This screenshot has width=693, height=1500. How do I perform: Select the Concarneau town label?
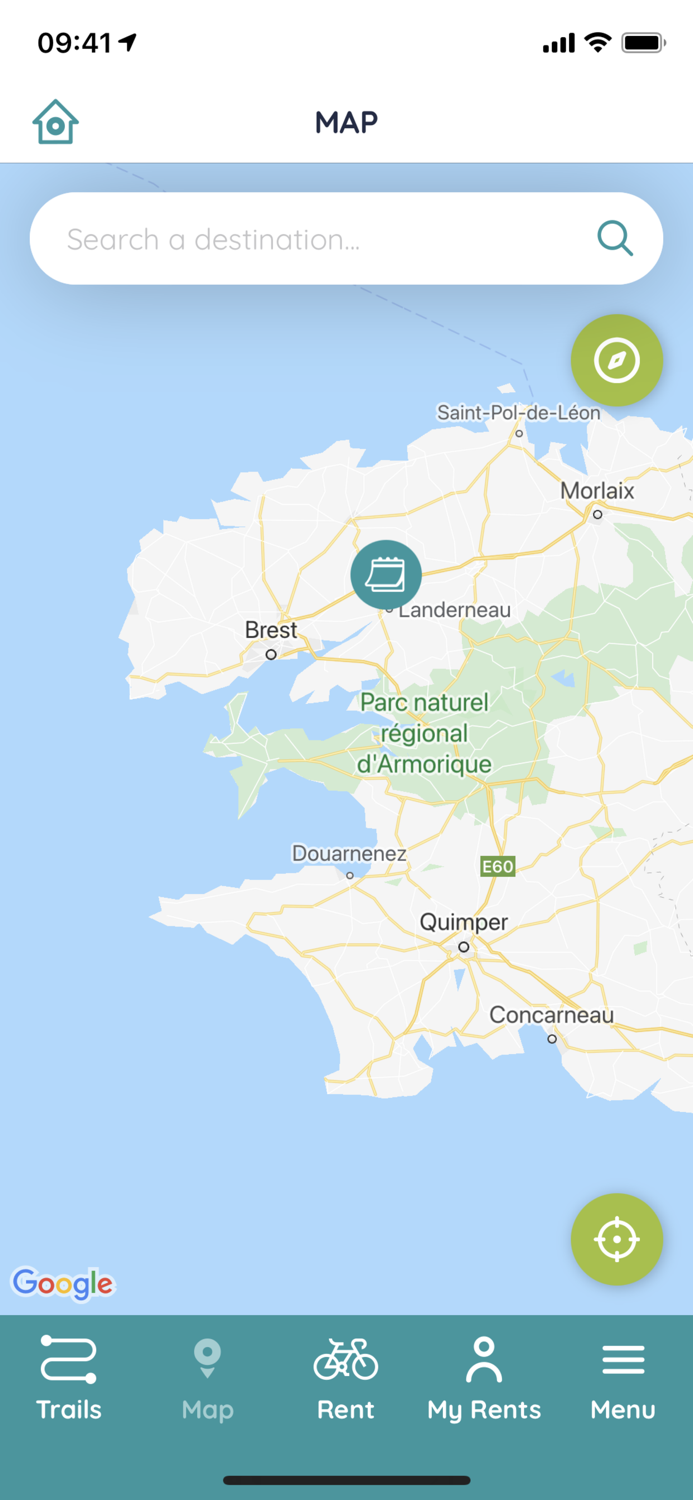[552, 1015]
